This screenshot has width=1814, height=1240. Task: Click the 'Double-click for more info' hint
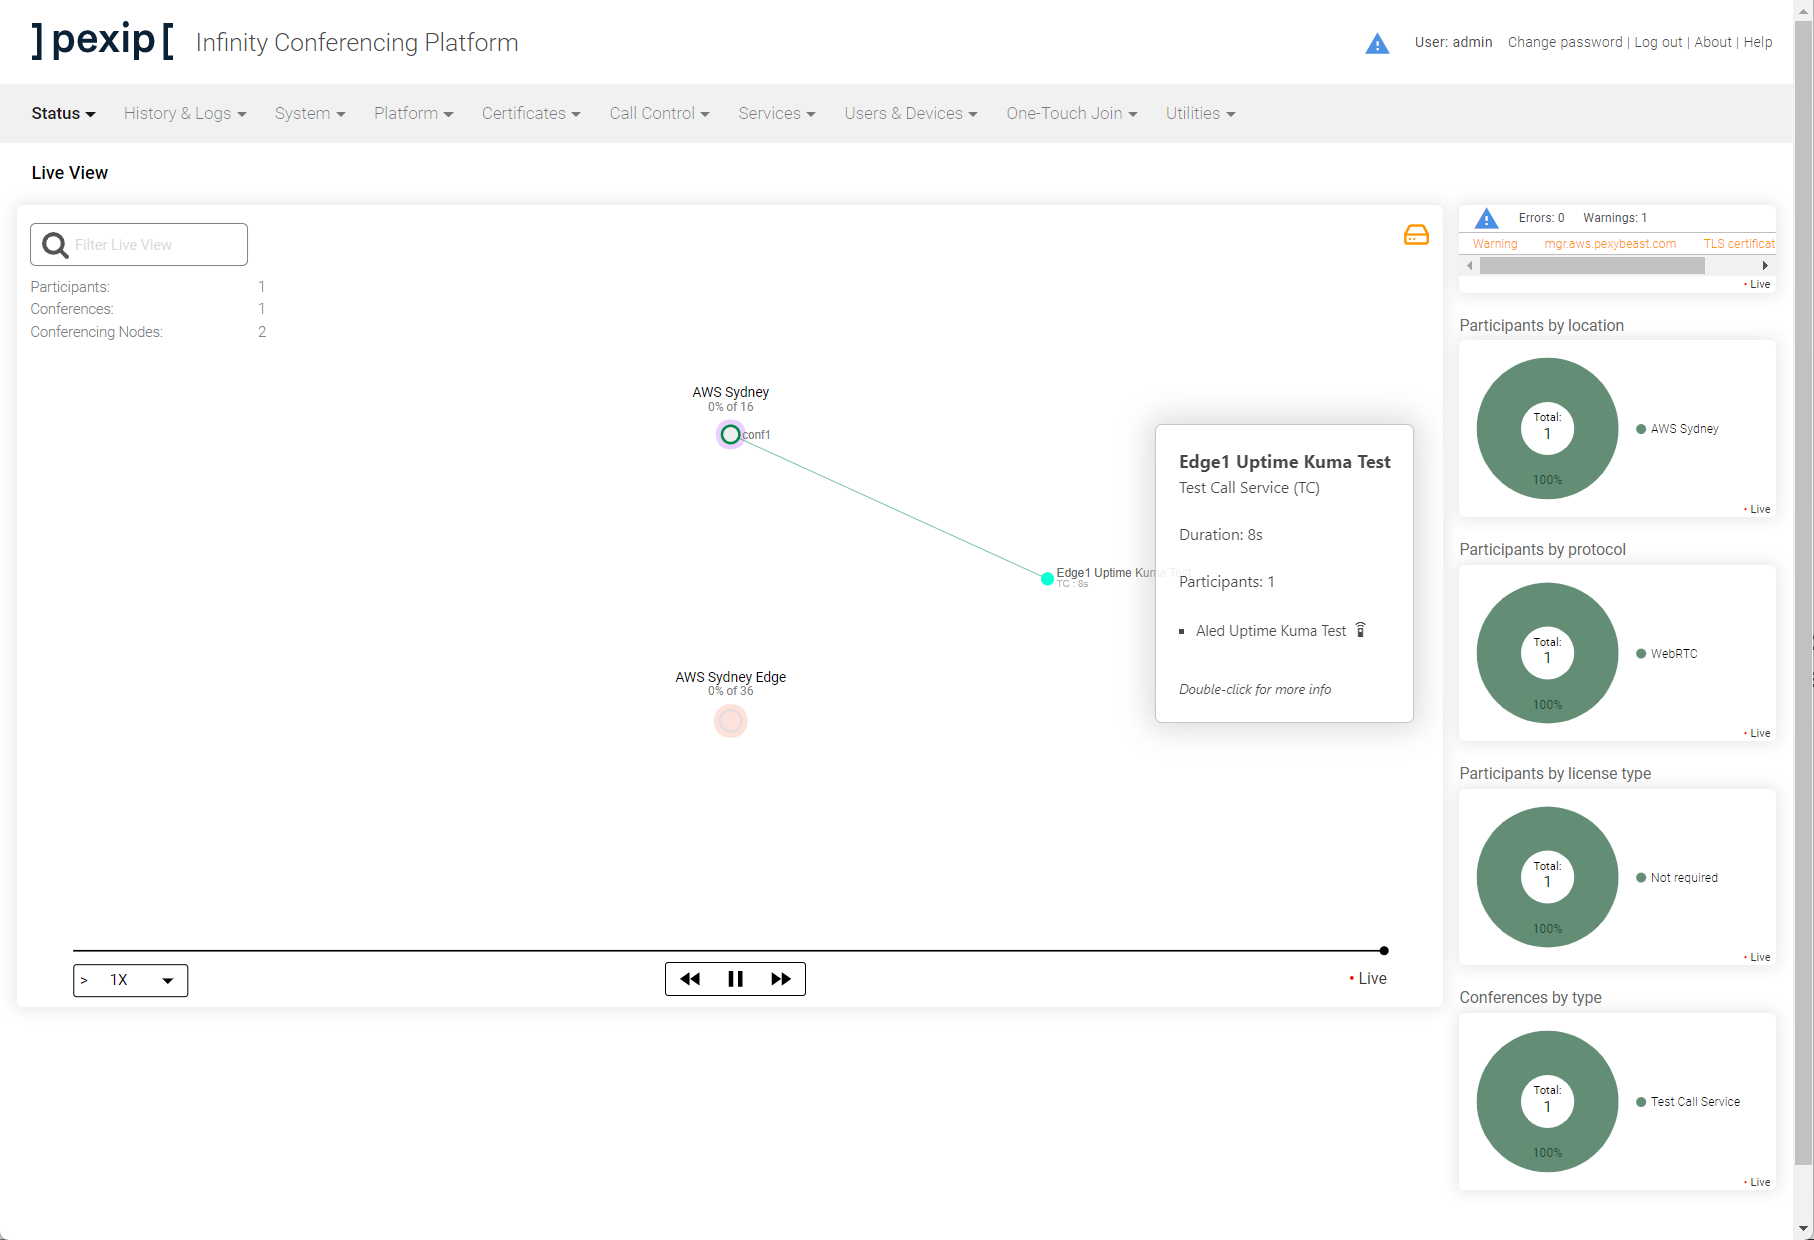click(1255, 690)
